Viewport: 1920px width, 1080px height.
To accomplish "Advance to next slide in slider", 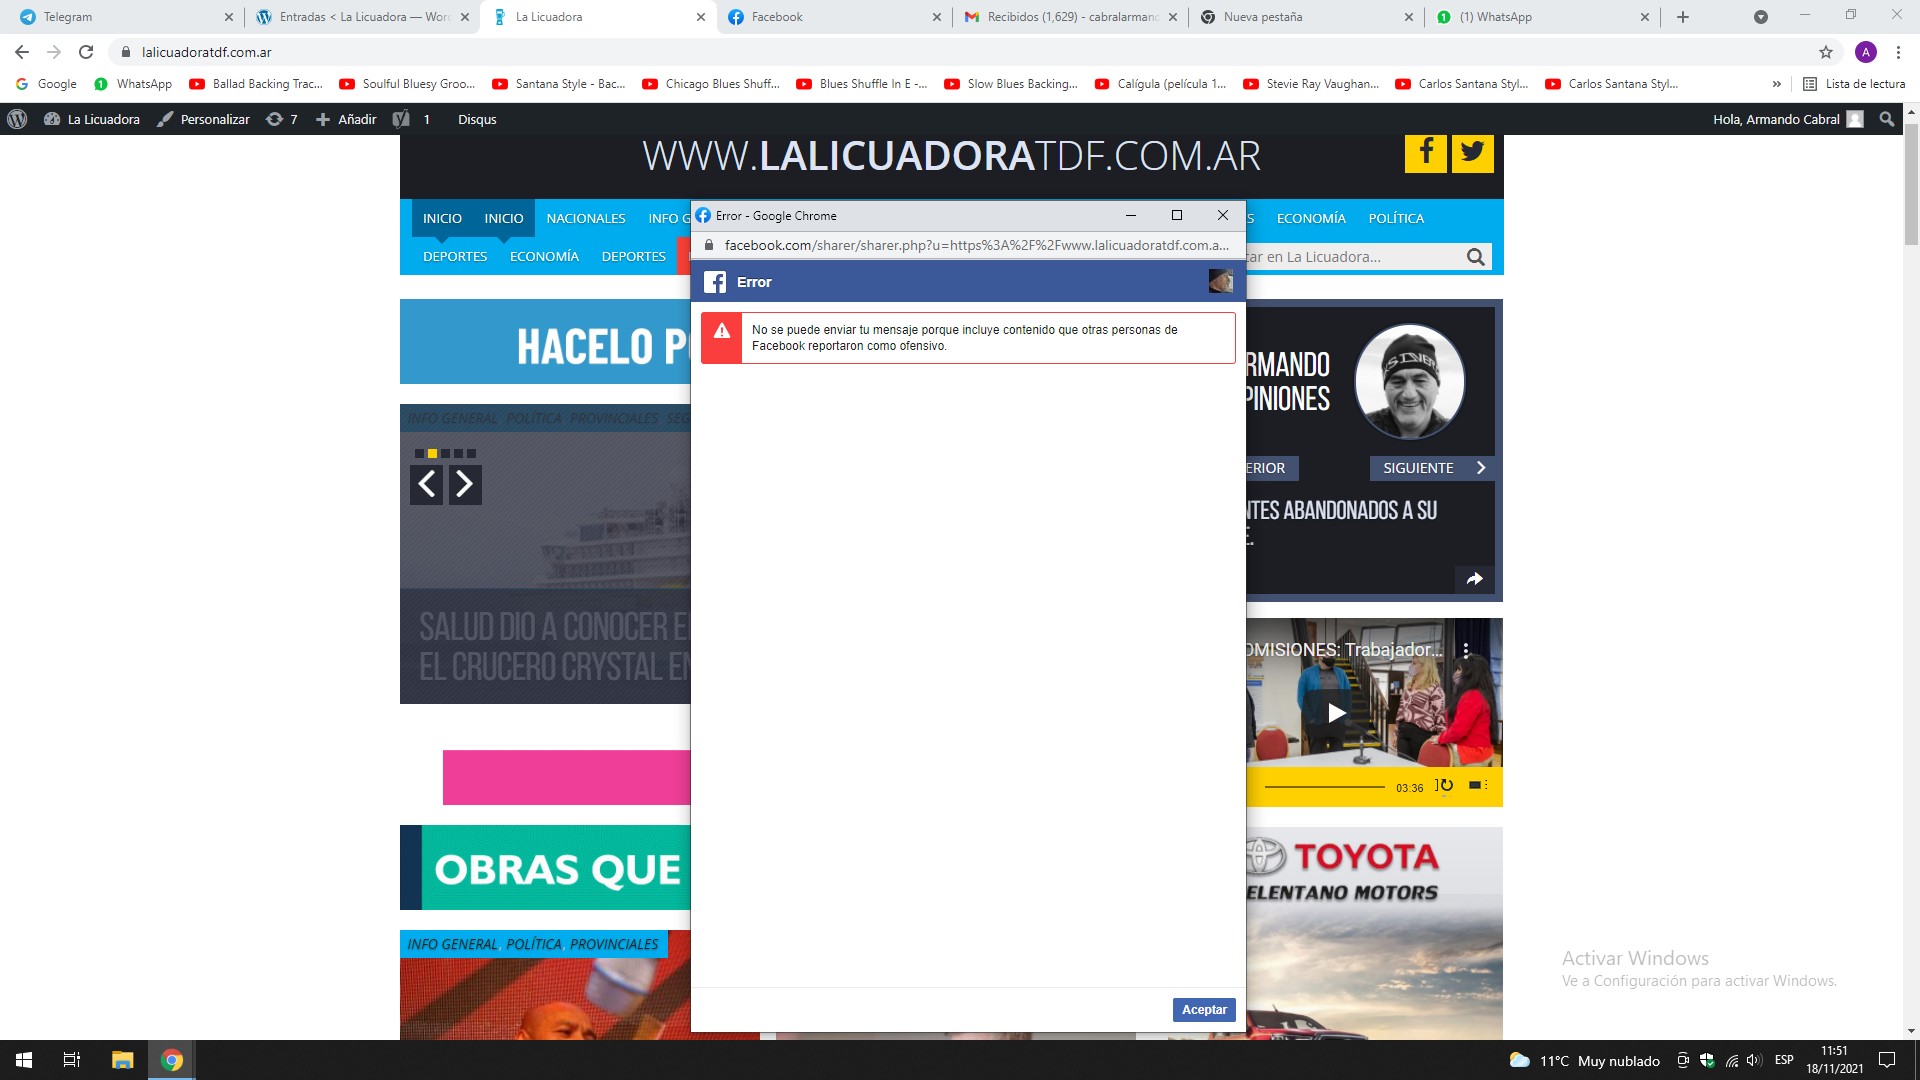I will (x=464, y=484).
